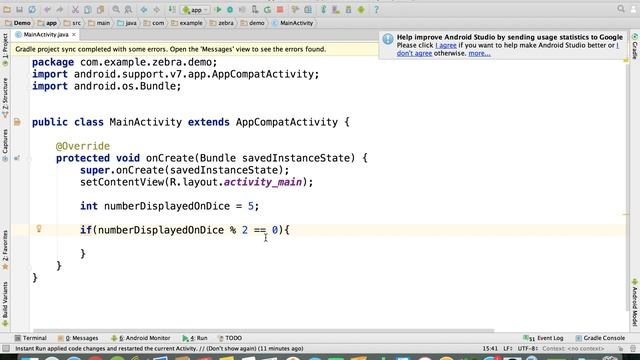Open the TODO tool window
The height and width of the screenshot is (360, 640).
pos(230,338)
